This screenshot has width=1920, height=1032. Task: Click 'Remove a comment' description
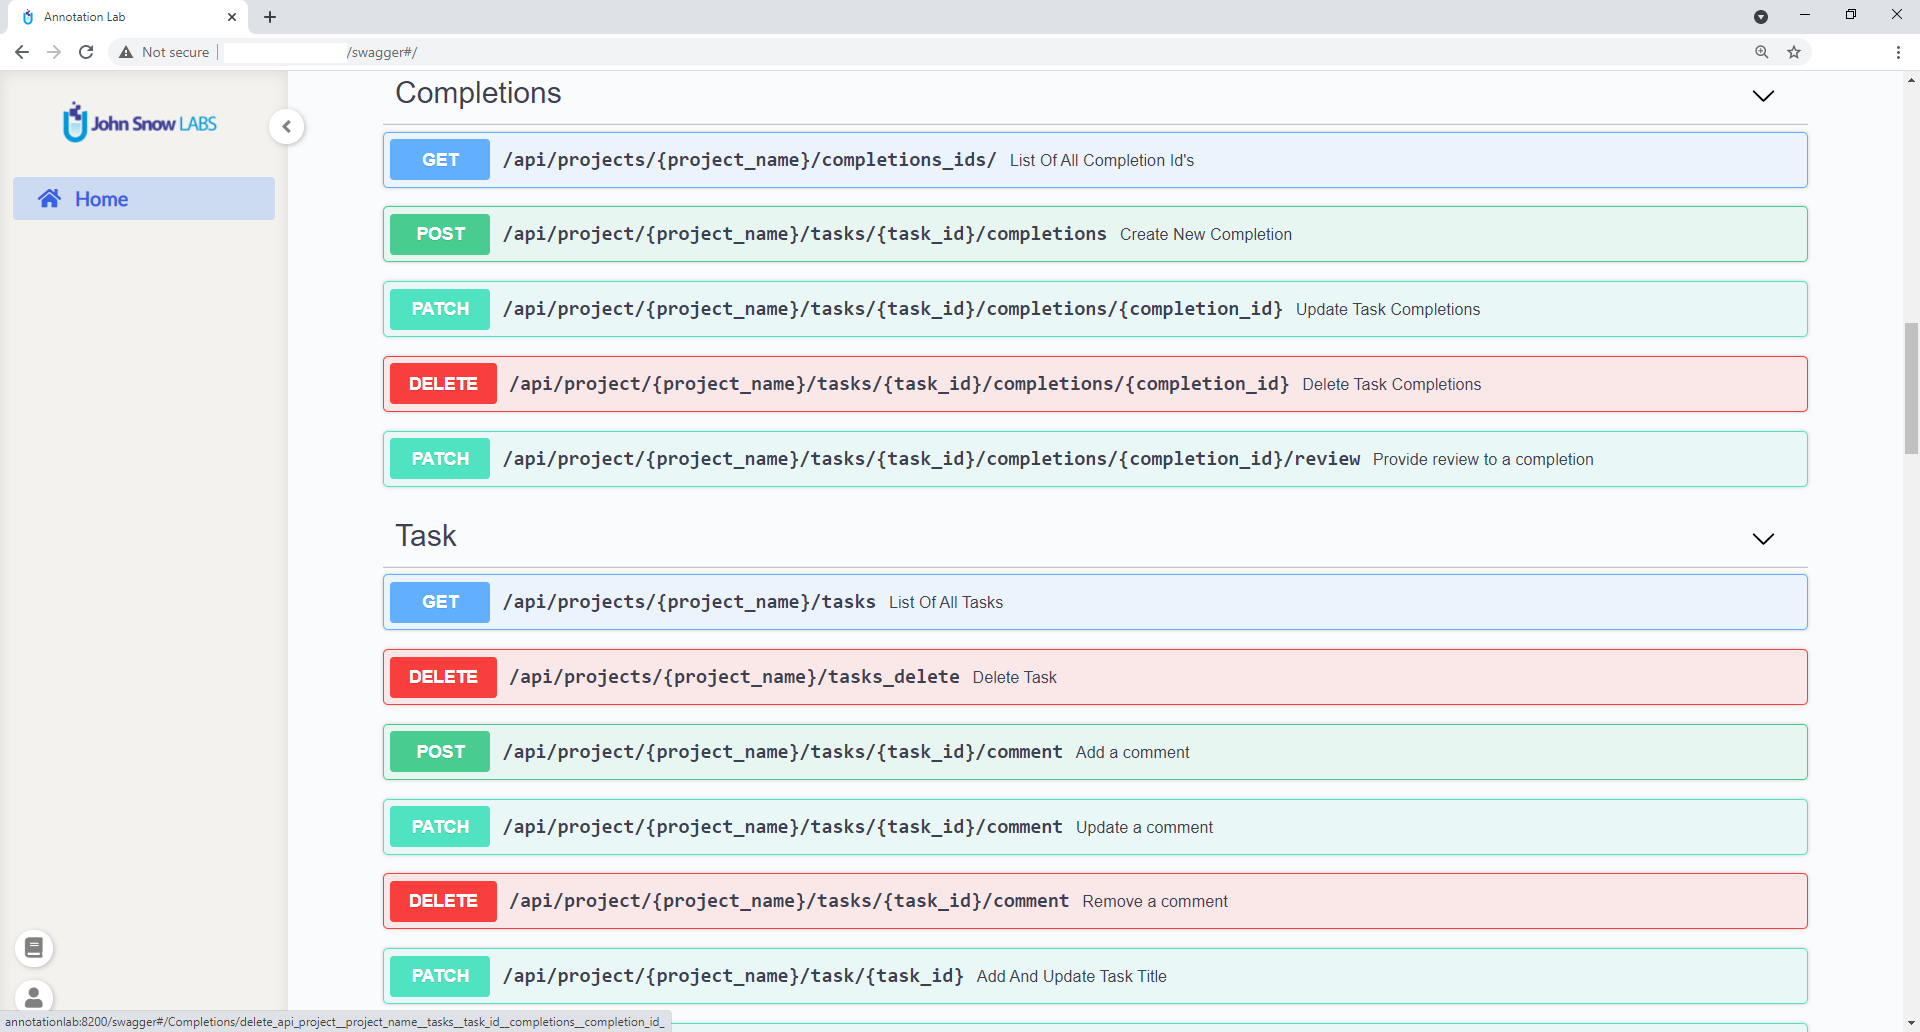coord(1155,901)
